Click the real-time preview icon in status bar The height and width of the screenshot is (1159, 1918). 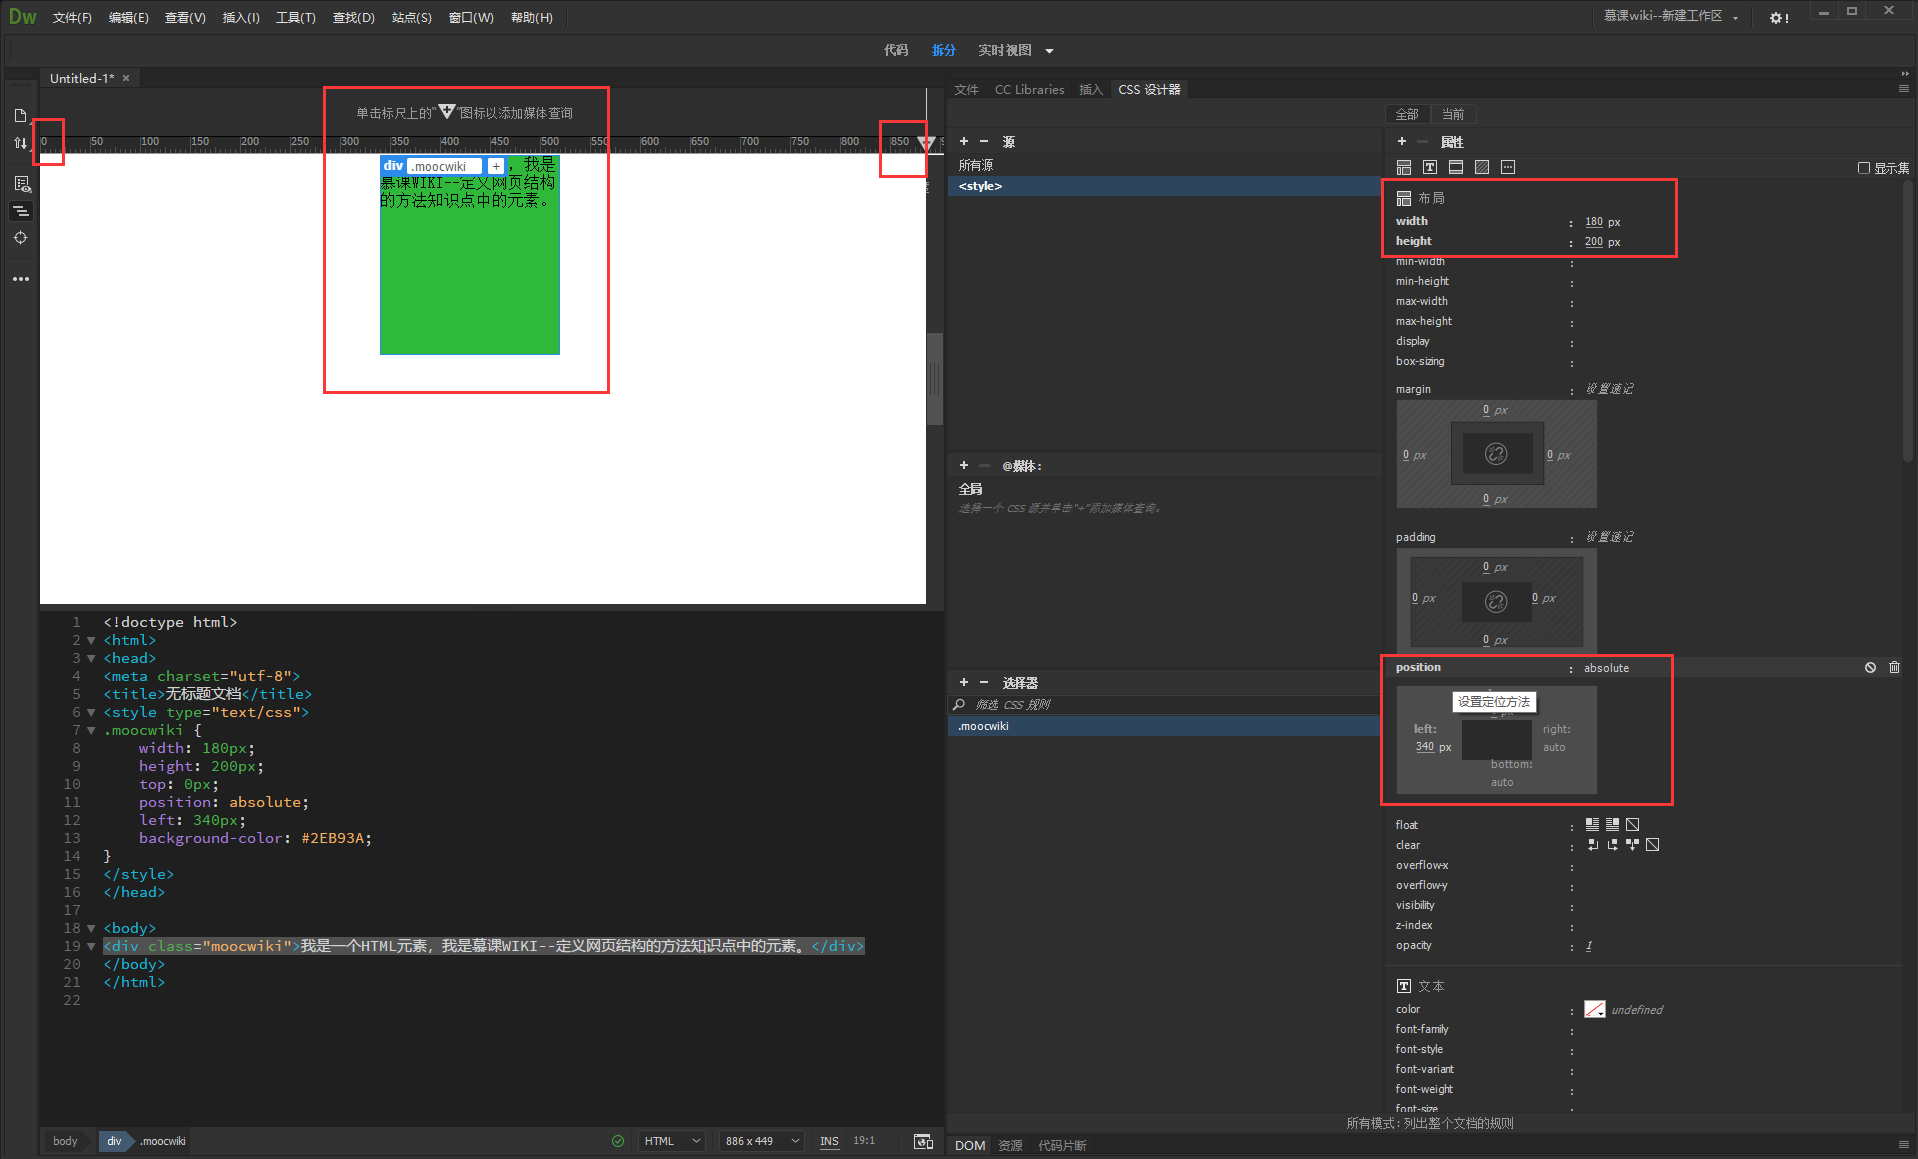click(x=923, y=1141)
